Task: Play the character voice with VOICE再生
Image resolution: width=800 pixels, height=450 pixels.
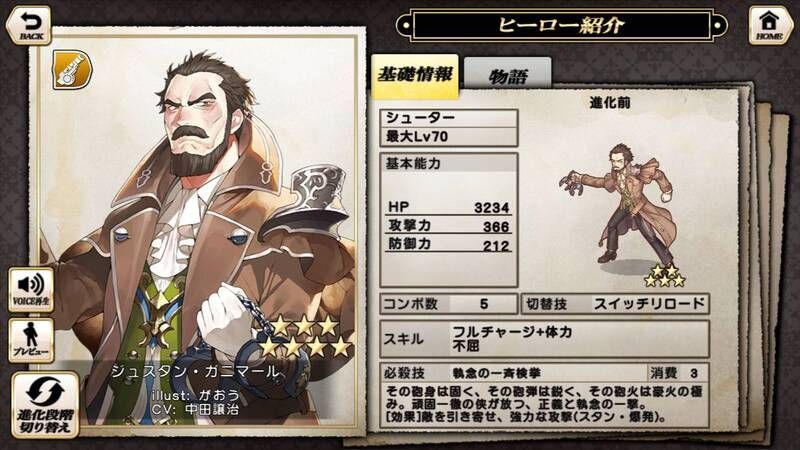Action: 31,289
